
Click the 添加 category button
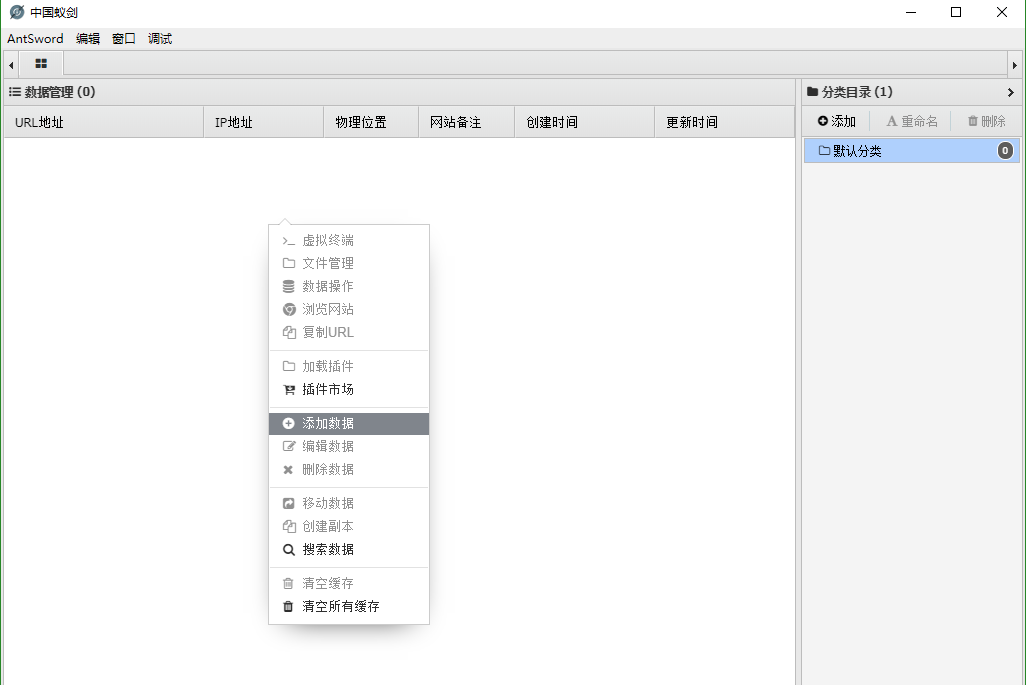point(836,121)
